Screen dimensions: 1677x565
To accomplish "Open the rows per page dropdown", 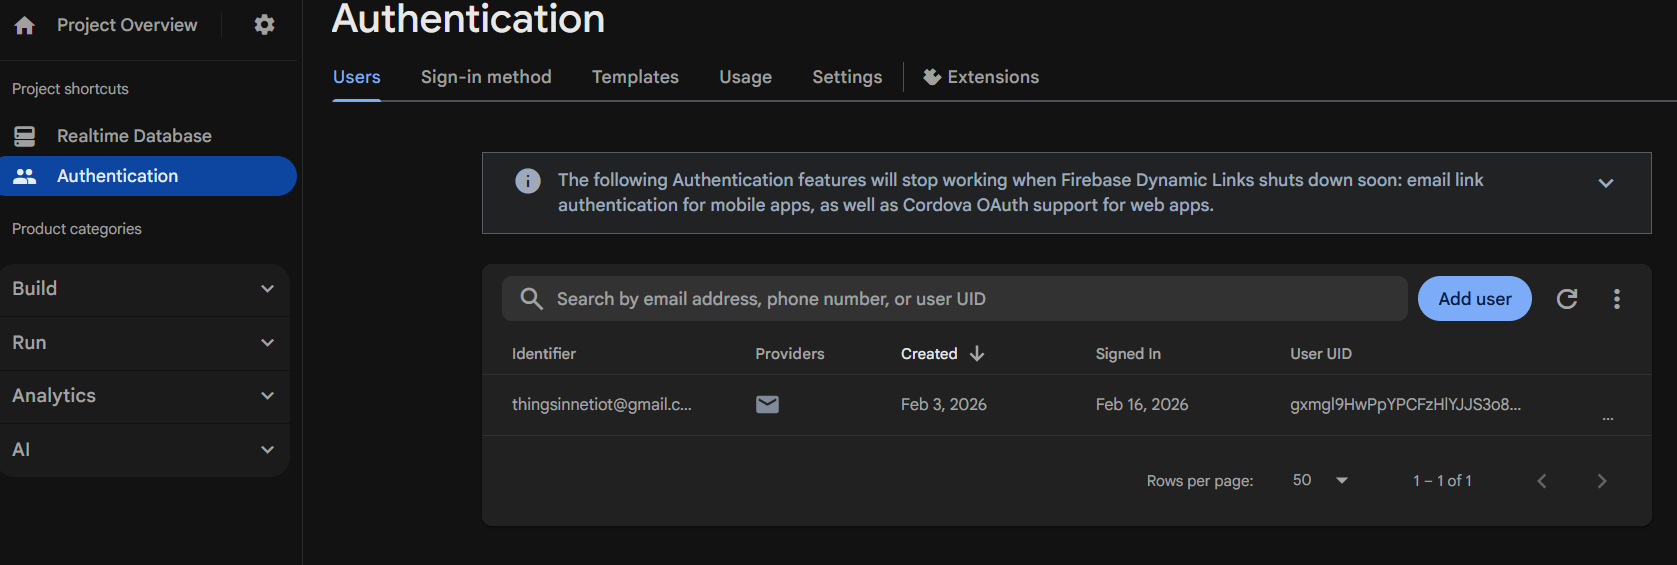I will click(x=1320, y=481).
